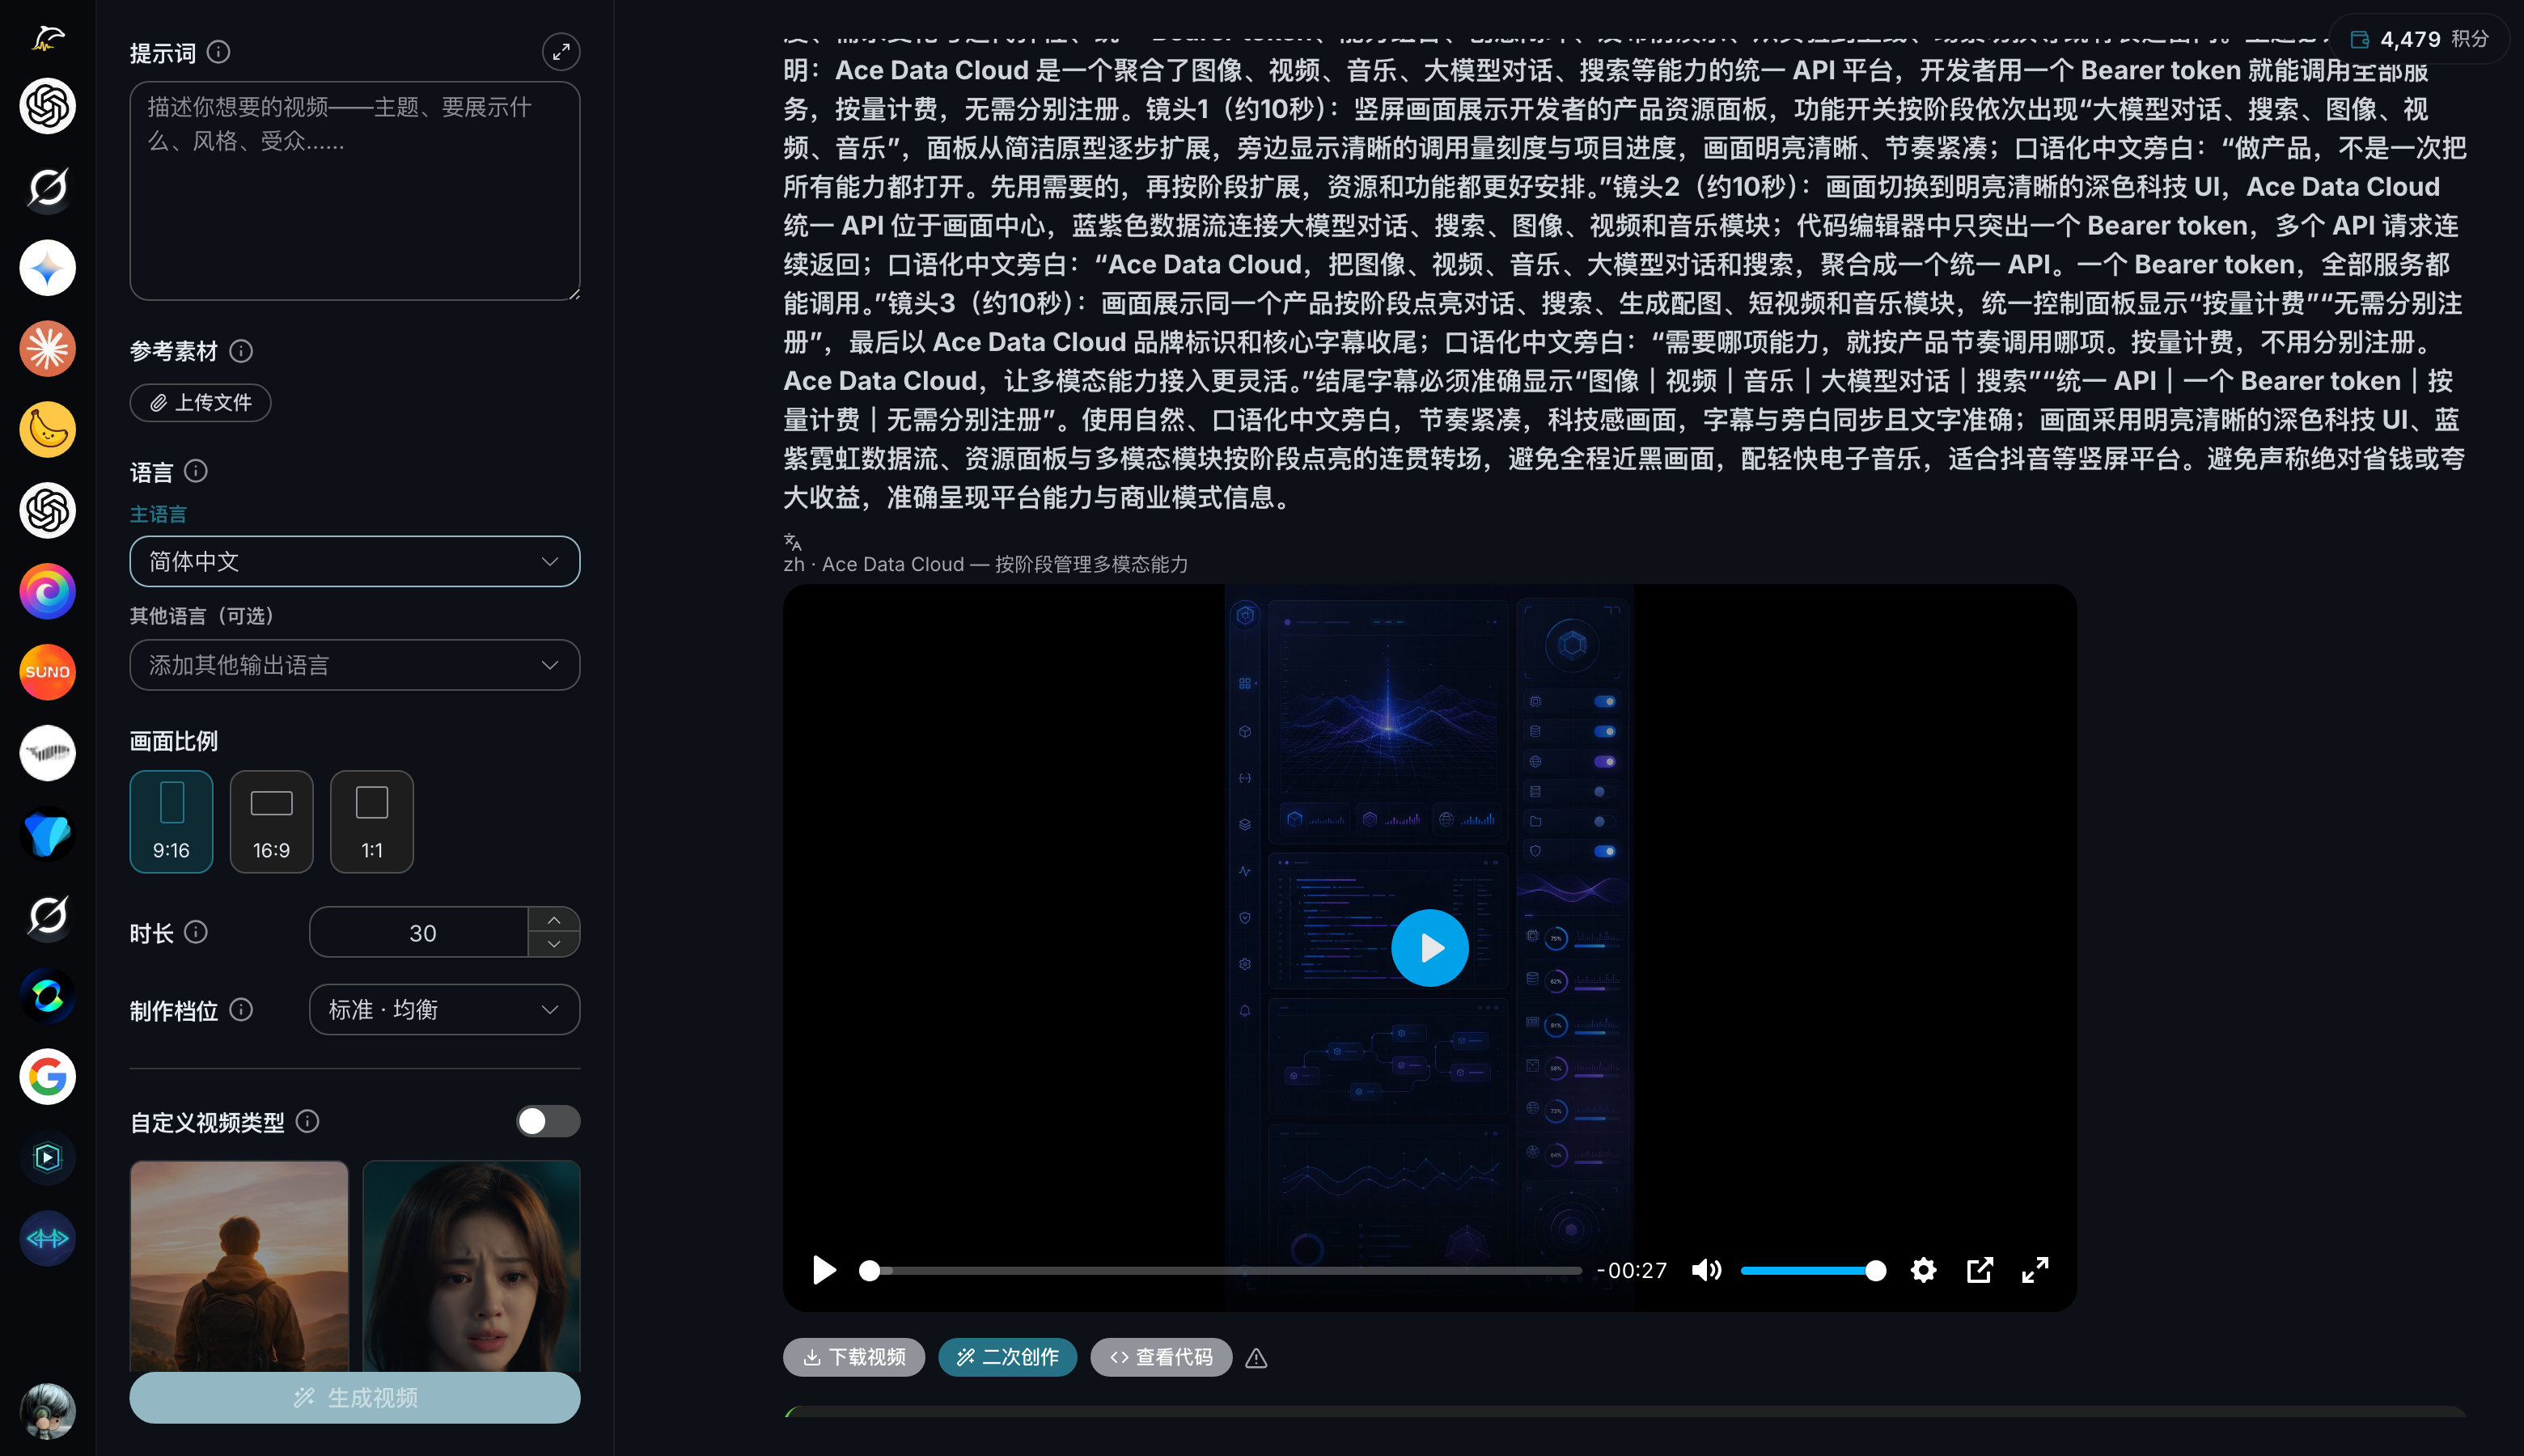Select the hiker at sunset thumbnail
Viewport: 2524px width, 1456px height.
click(239, 1265)
